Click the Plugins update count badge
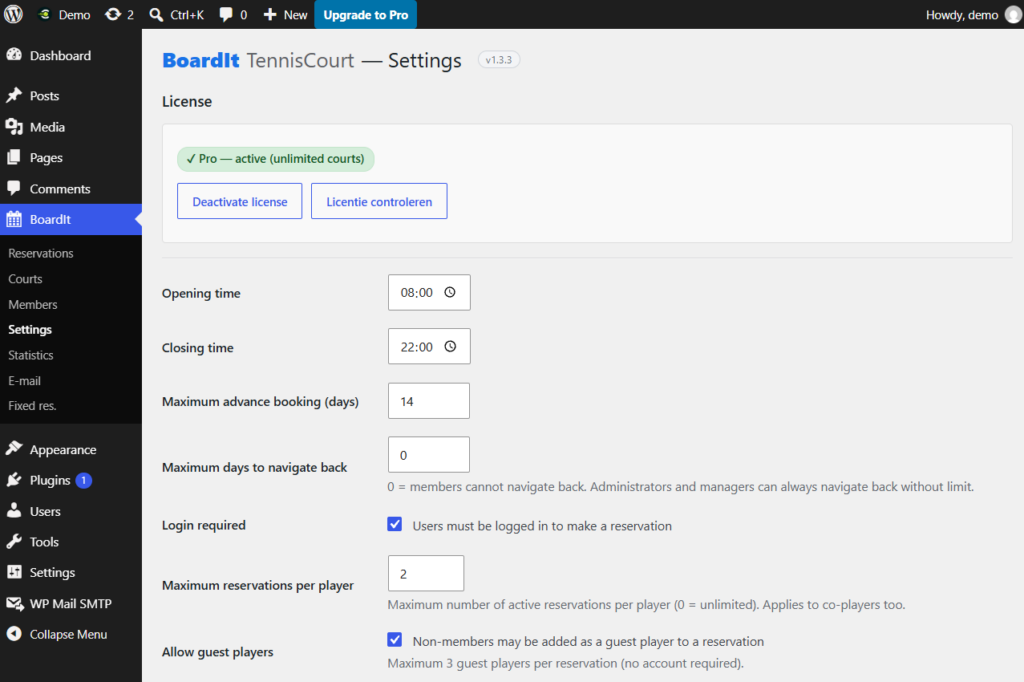Viewport: 1024px width, 682px height. [84, 480]
